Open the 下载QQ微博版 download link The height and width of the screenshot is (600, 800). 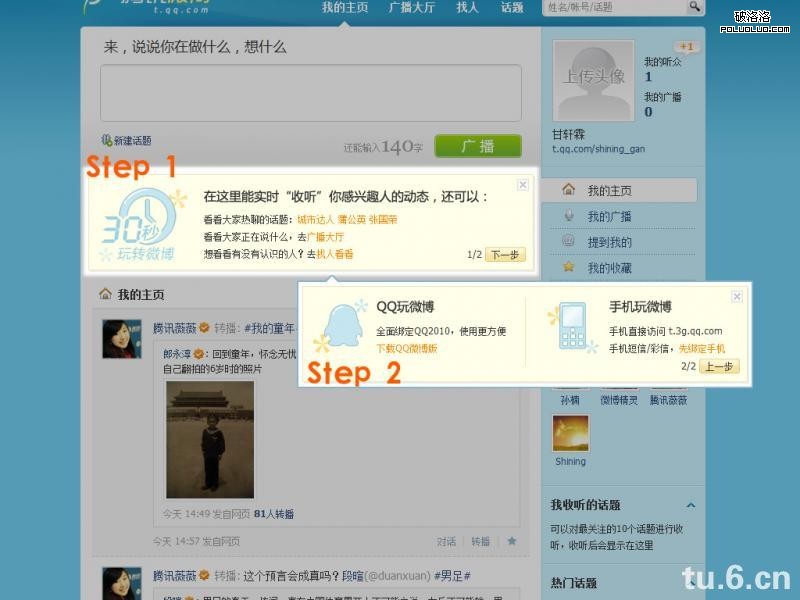(407, 348)
